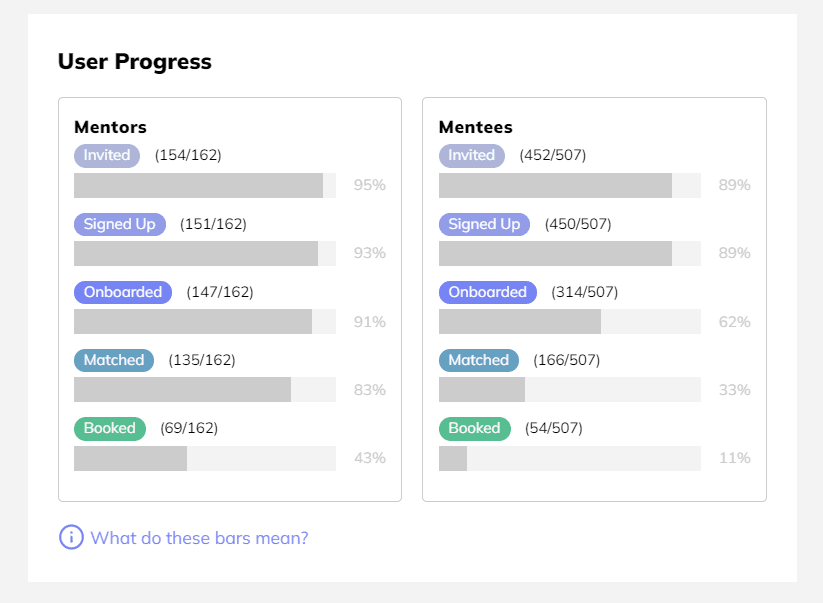This screenshot has width=823, height=603.
Task: Click the Mentees panel heading
Action: [476, 127]
